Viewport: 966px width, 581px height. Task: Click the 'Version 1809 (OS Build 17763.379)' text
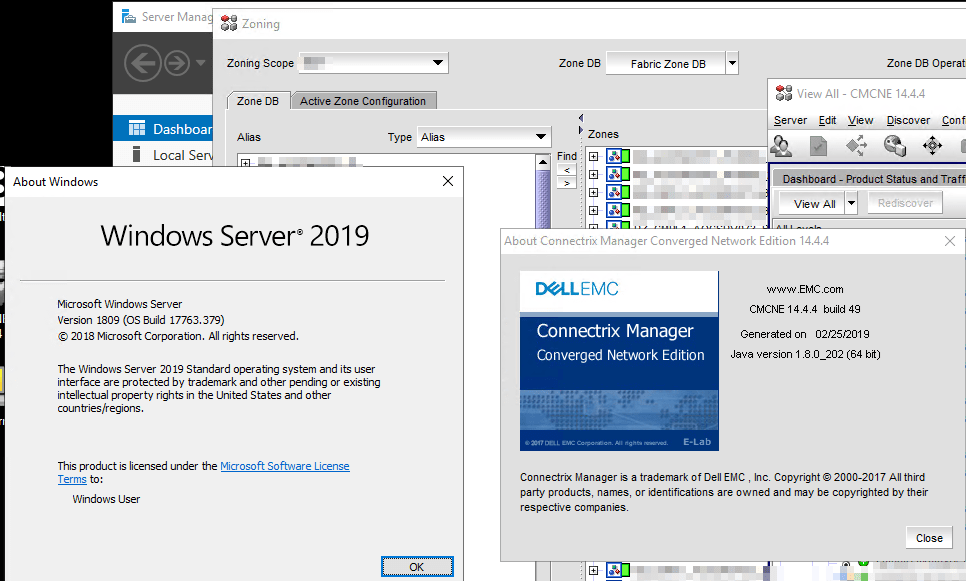tap(140, 320)
